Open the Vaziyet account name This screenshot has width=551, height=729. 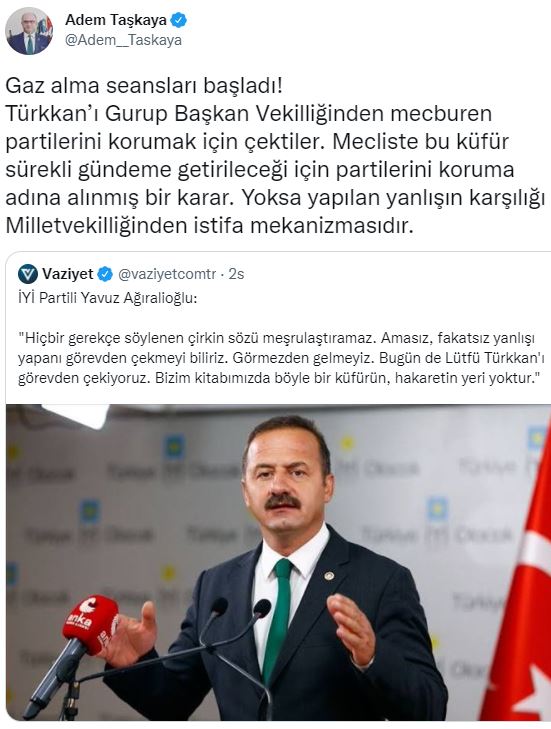[67, 274]
